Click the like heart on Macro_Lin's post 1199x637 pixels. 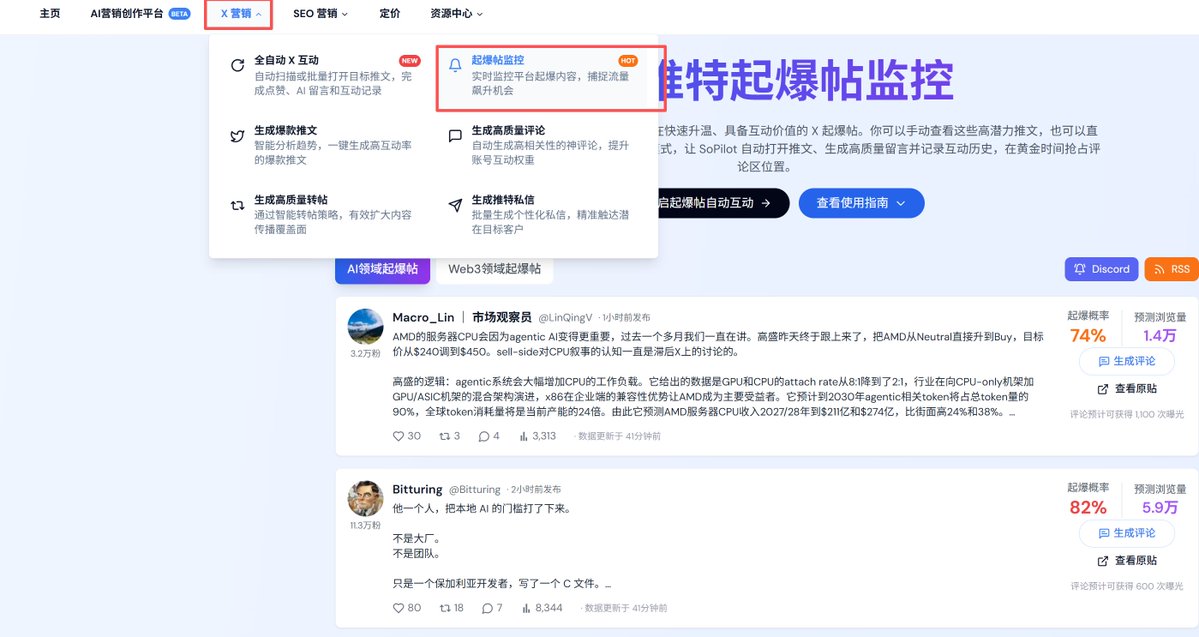click(398, 436)
